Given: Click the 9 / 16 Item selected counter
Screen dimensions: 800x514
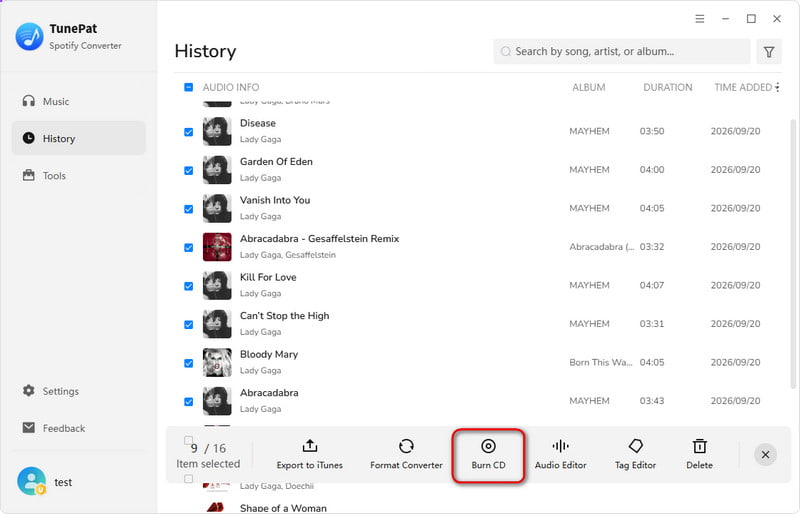Looking at the screenshot, I should 208,456.
